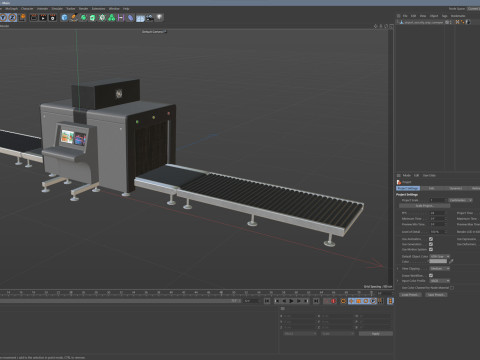This screenshot has width=480, height=360.
Task: Click the green Subdivision Surface generator icon
Action: tap(83, 18)
